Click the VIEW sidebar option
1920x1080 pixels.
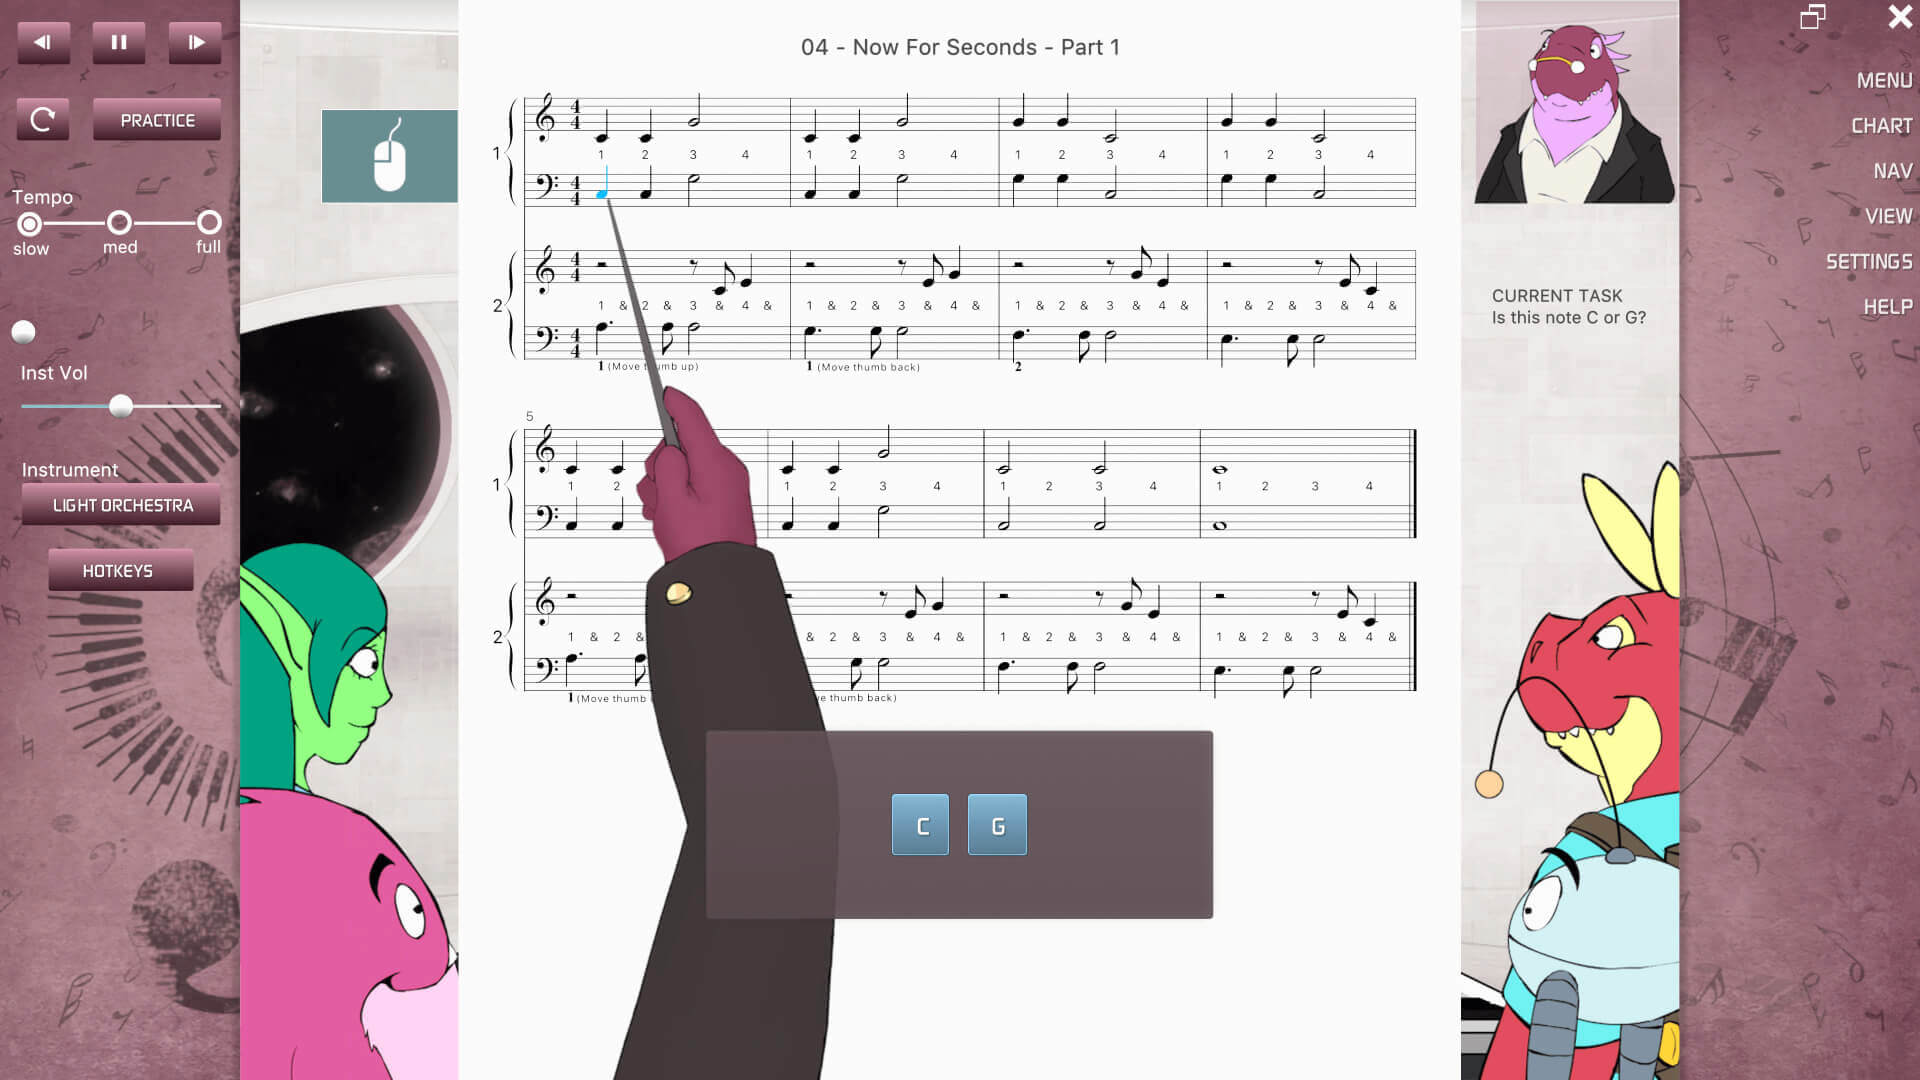click(1888, 215)
